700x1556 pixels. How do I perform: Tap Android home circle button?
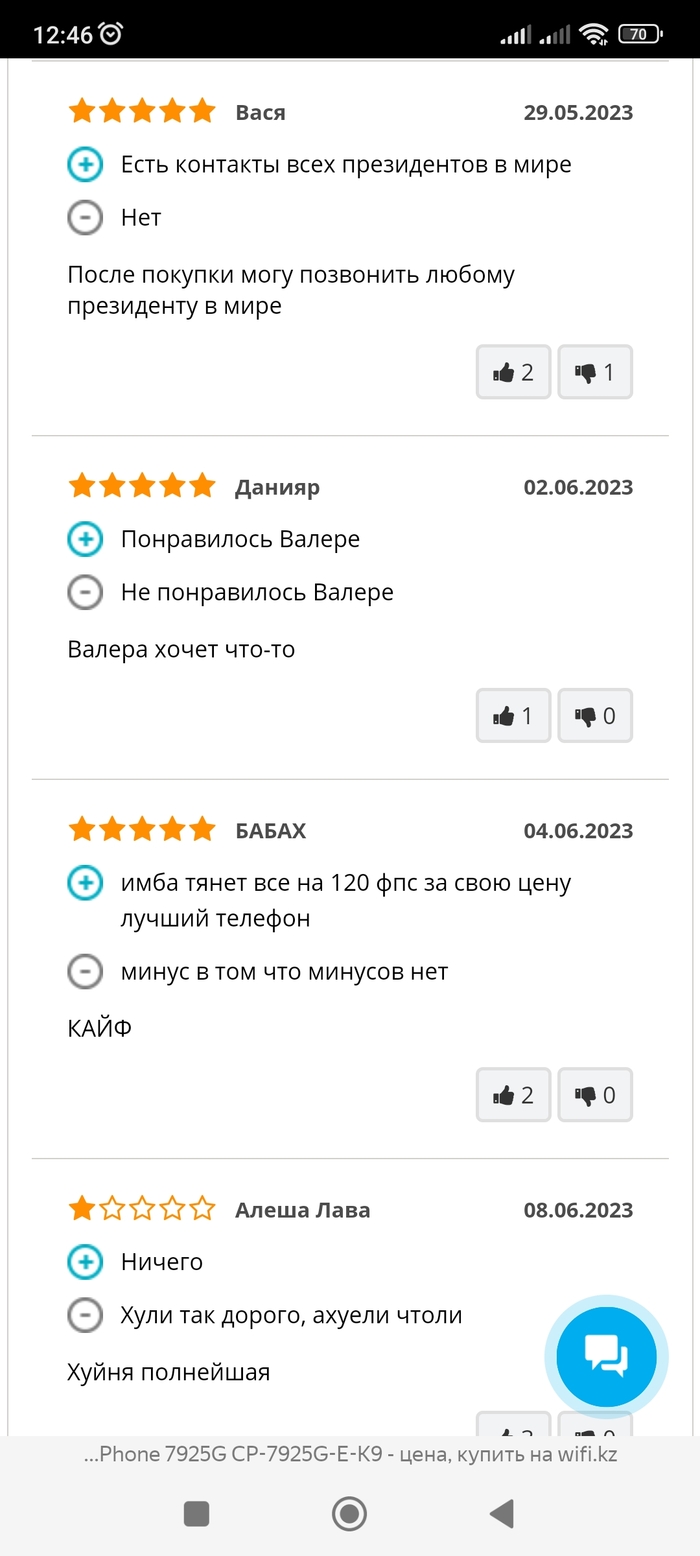(349, 1514)
